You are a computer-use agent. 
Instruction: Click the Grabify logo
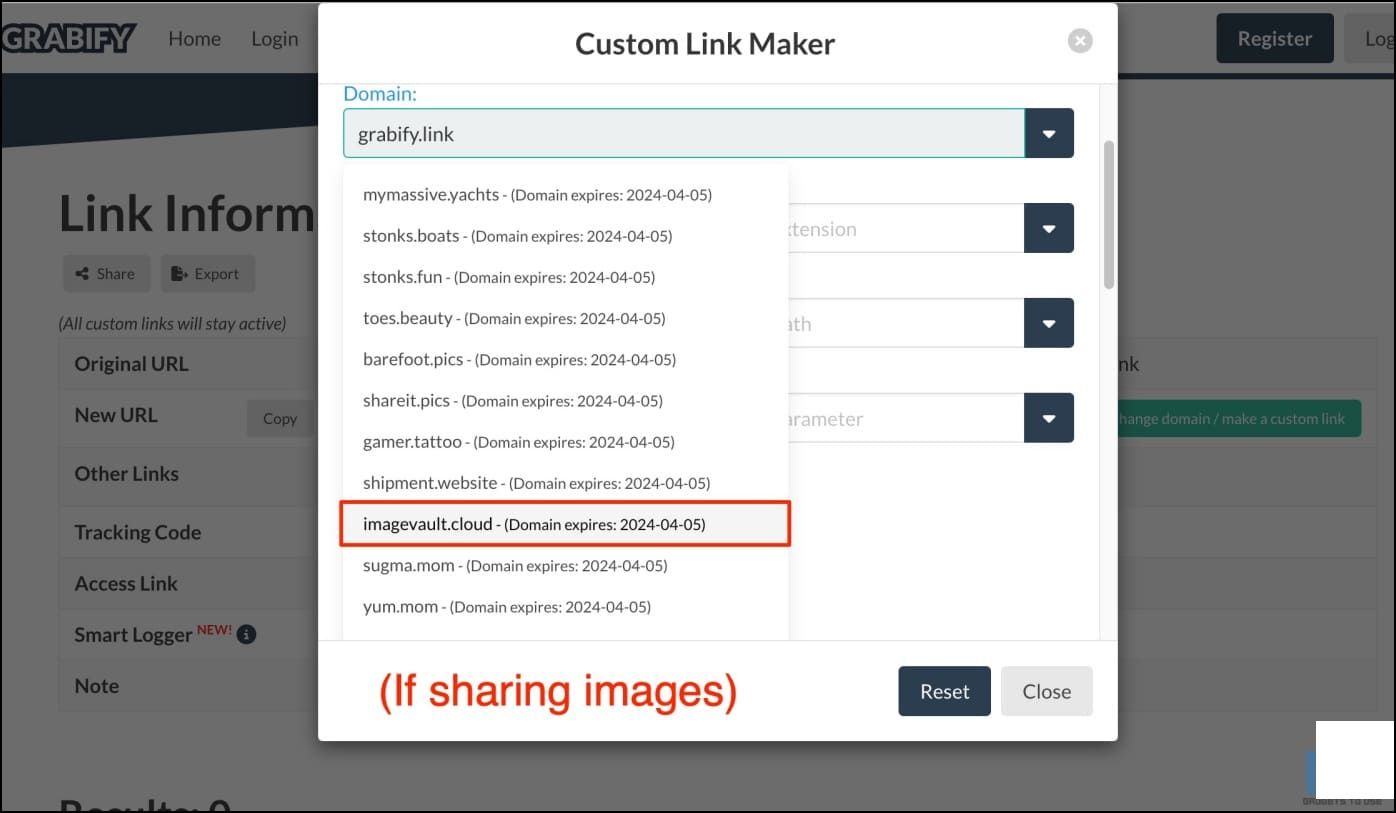pyautogui.click(x=68, y=39)
